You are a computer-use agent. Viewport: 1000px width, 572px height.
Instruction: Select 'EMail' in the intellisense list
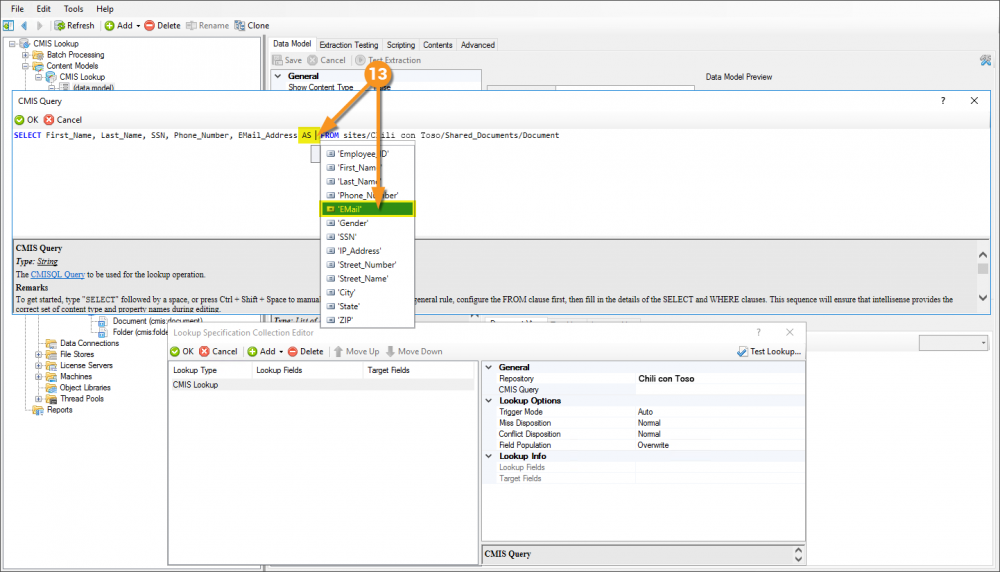point(368,209)
